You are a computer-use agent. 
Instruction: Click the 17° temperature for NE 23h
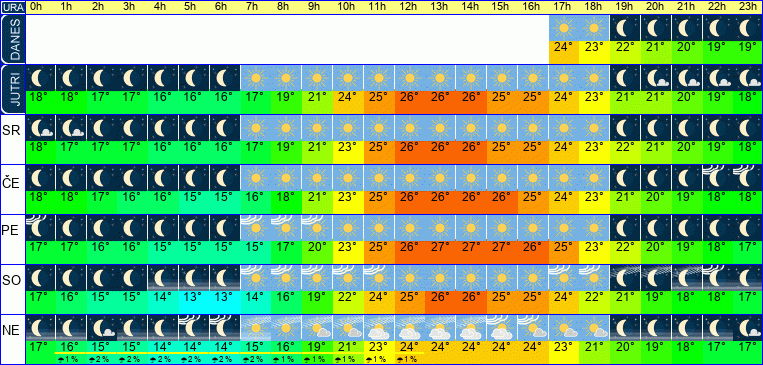(748, 347)
